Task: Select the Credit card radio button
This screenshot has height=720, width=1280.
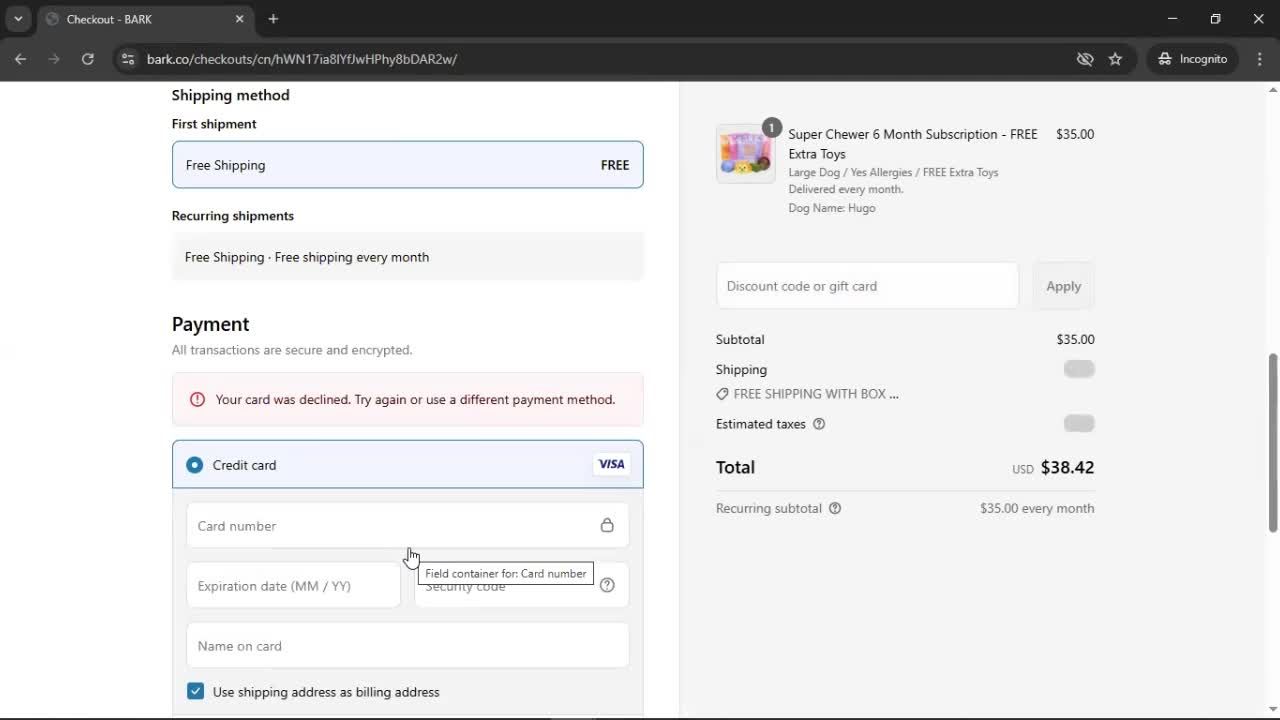Action: [x=195, y=465]
